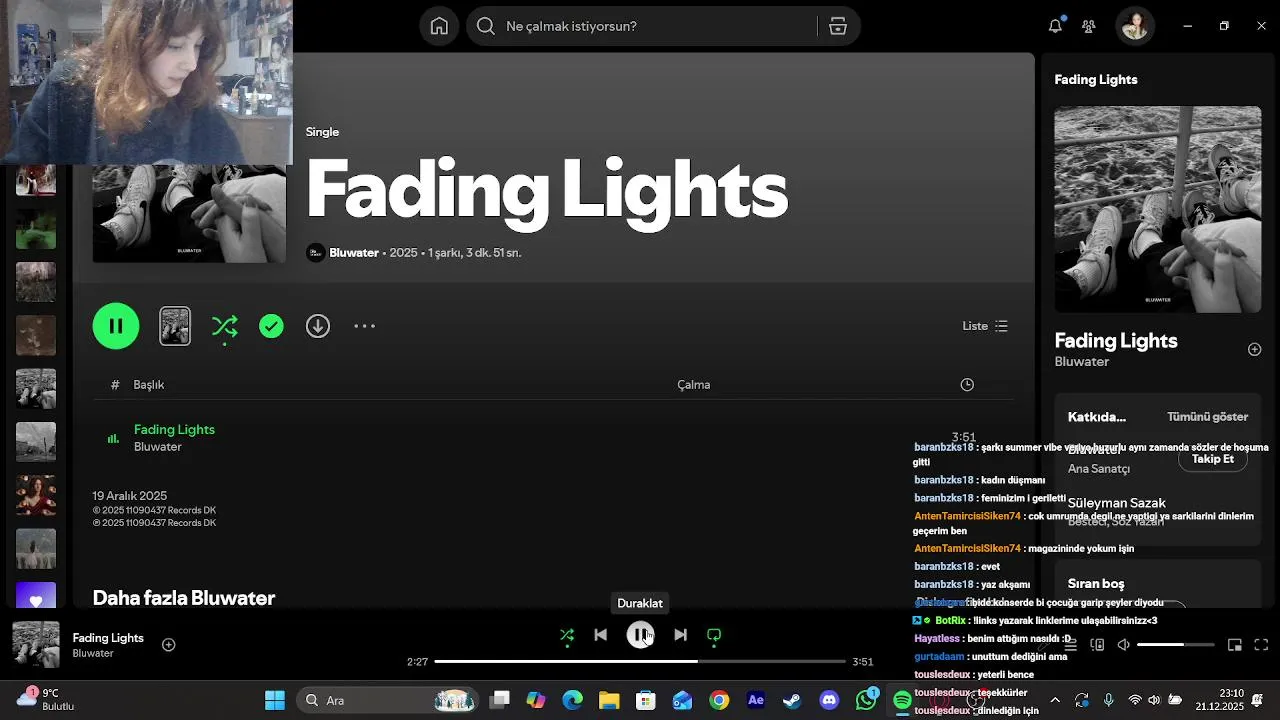
Task: Open Windows Start menu
Action: click(x=275, y=700)
